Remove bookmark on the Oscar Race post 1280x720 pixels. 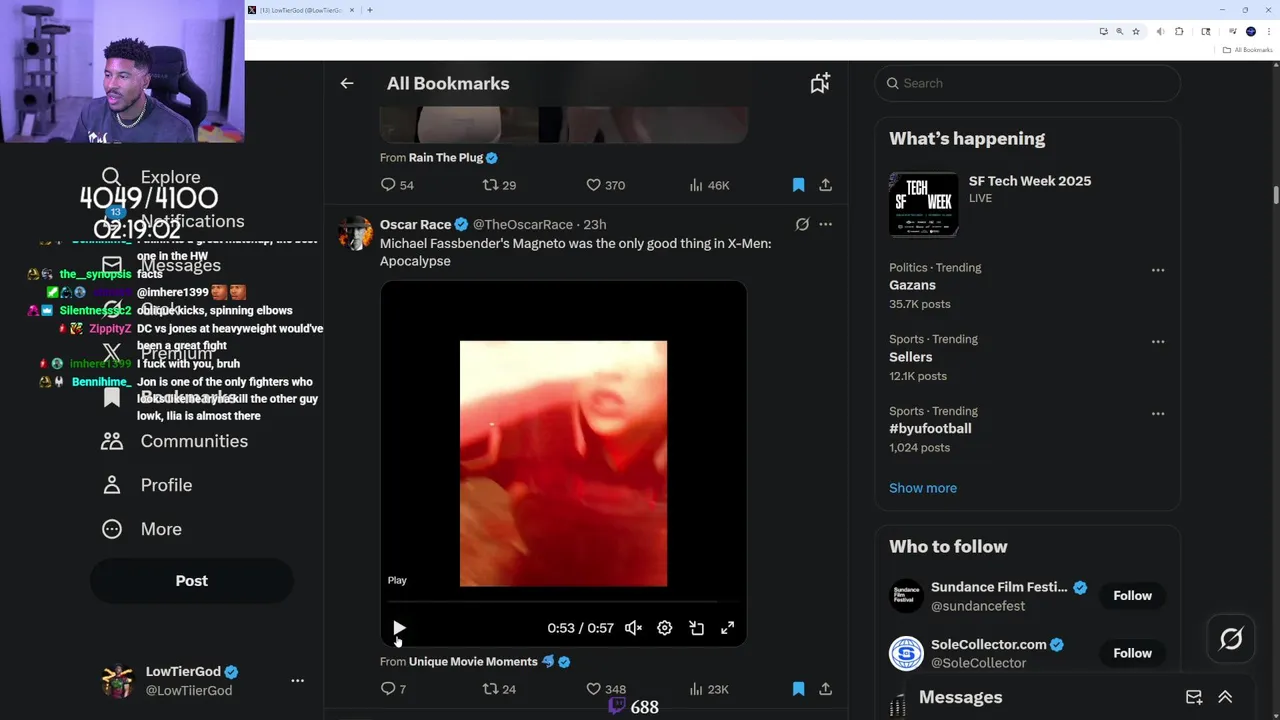point(798,689)
